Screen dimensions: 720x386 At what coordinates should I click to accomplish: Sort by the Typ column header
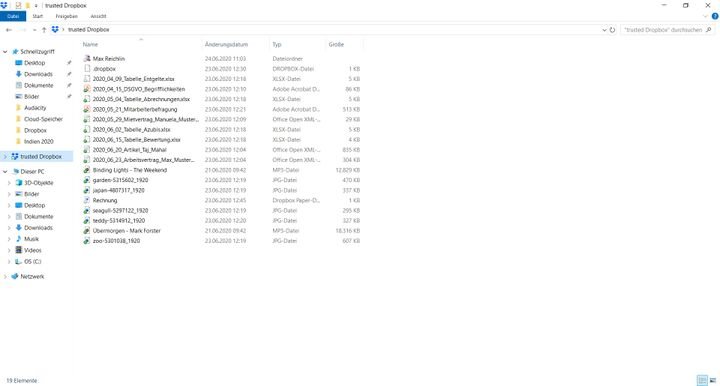coord(276,45)
